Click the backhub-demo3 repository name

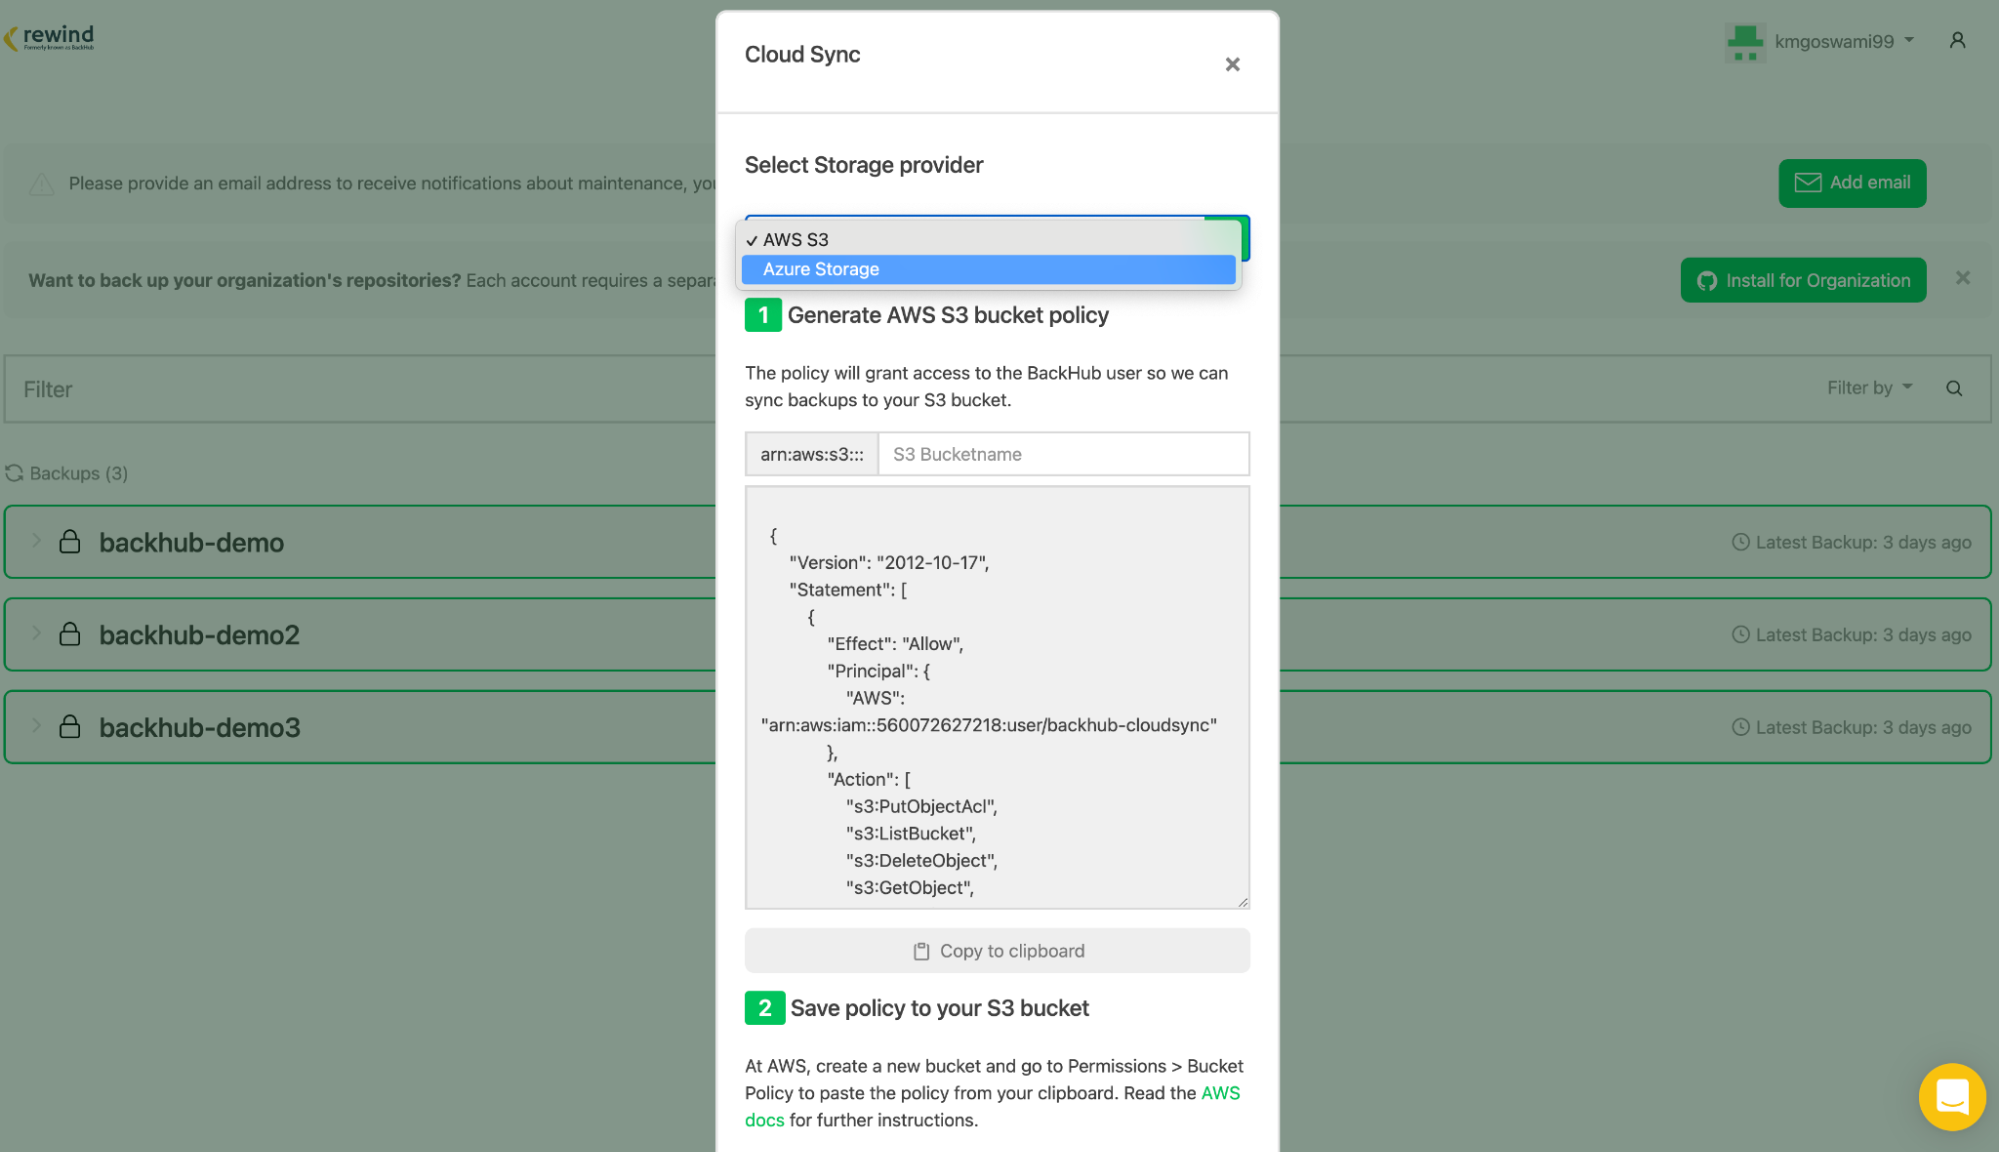pos(199,727)
